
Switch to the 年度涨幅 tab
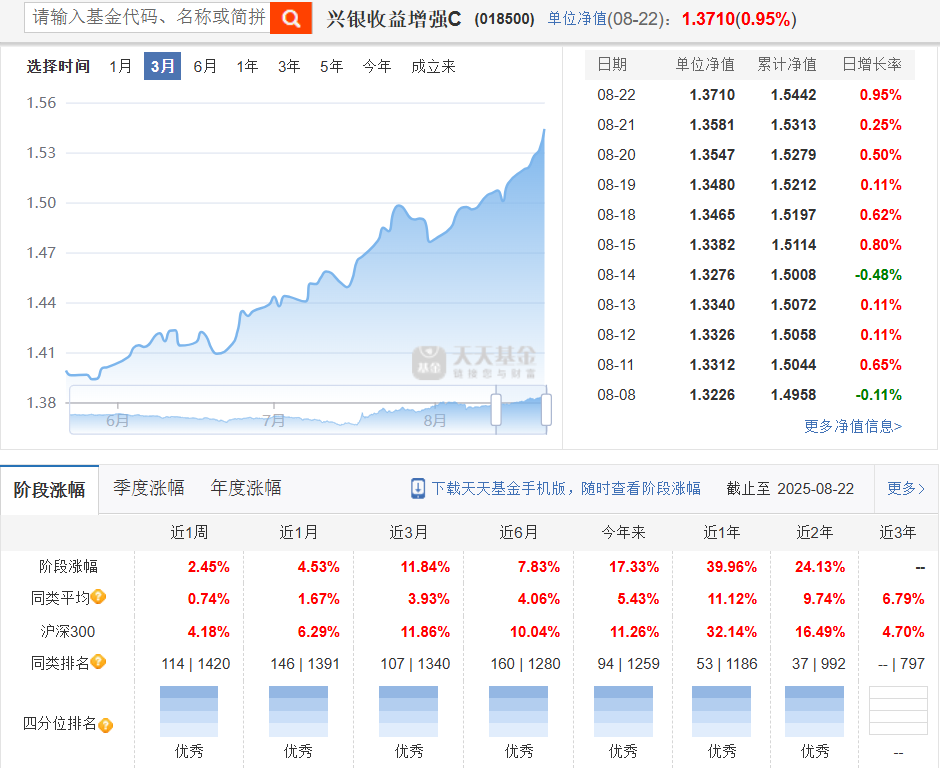246,488
